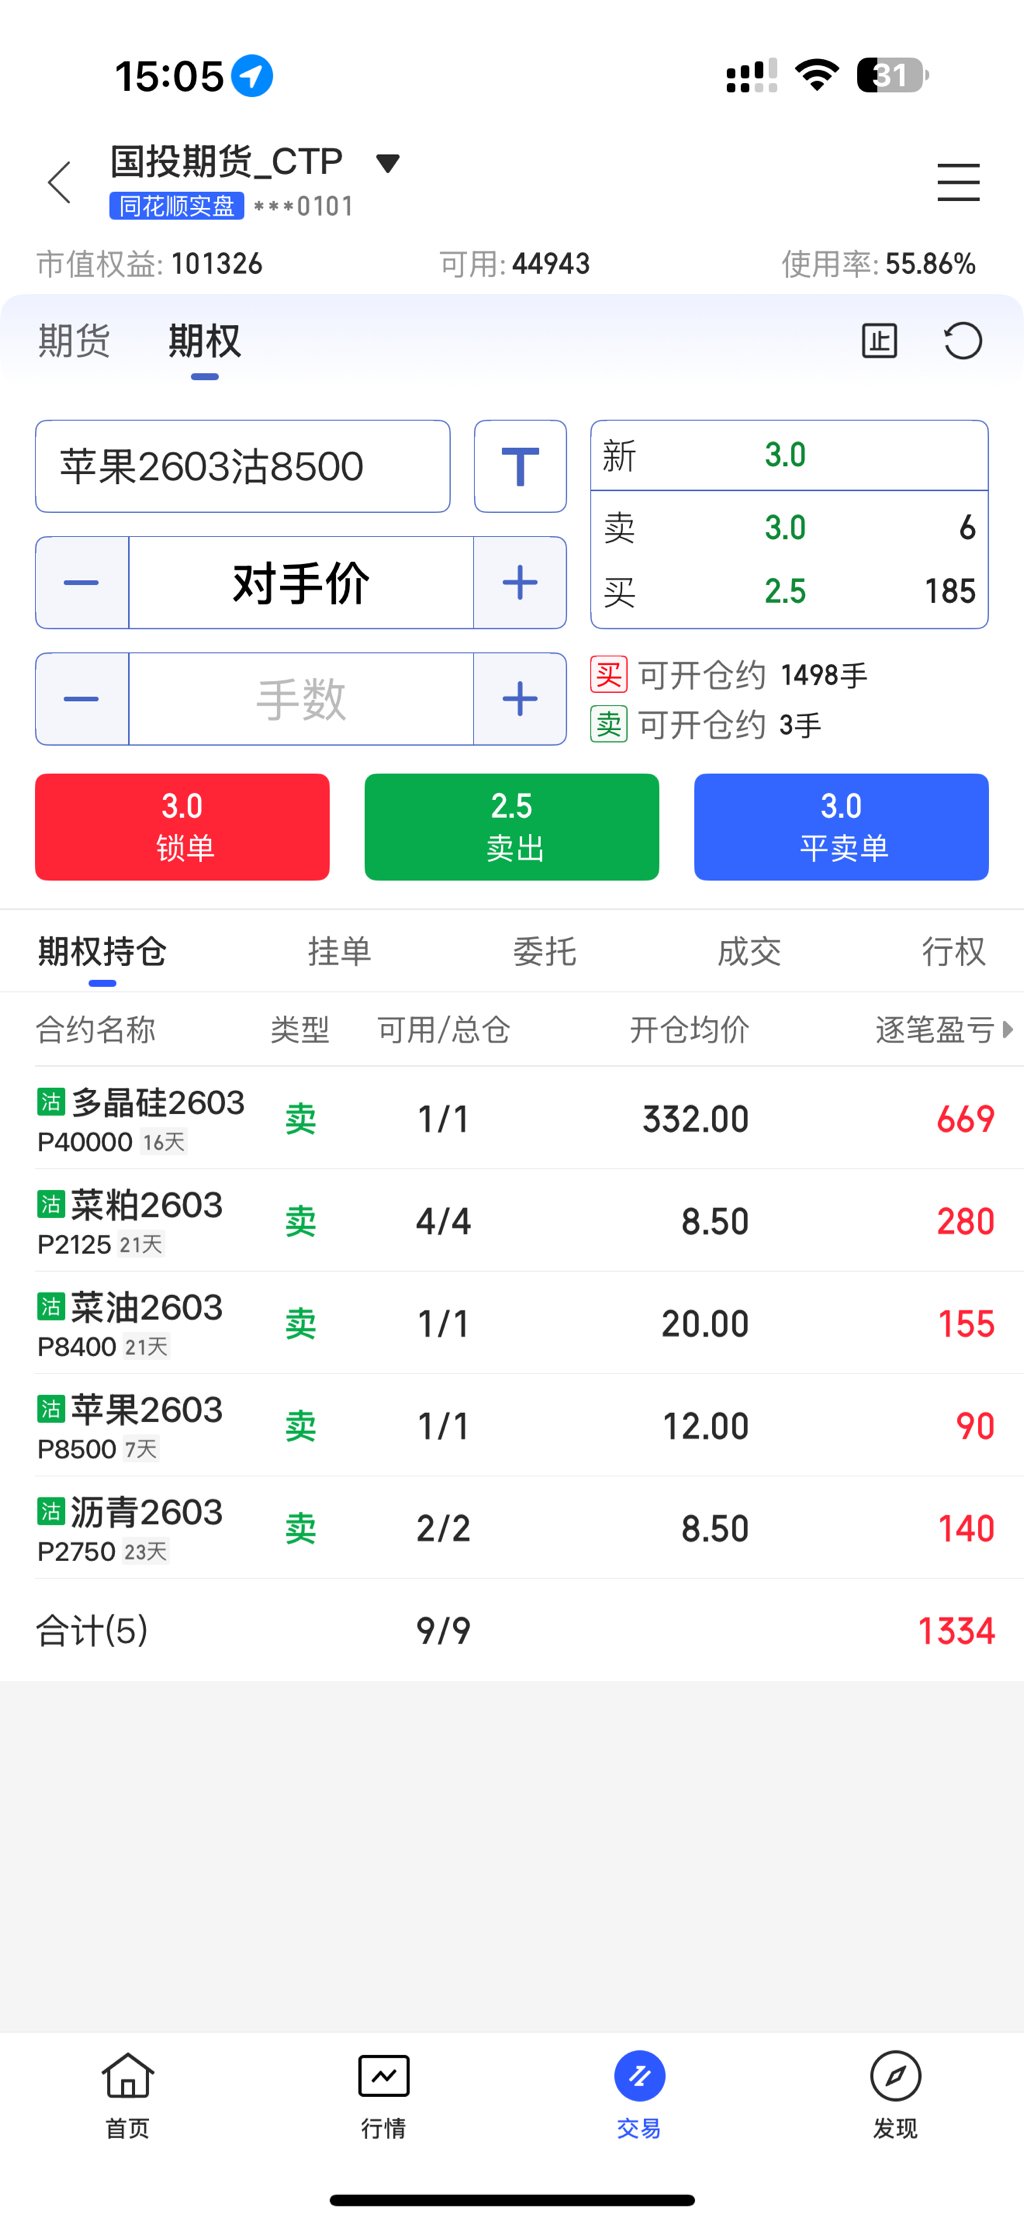Go to Home in bottom navigation
Screen dimensions: 1024x2225
(128, 2094)
